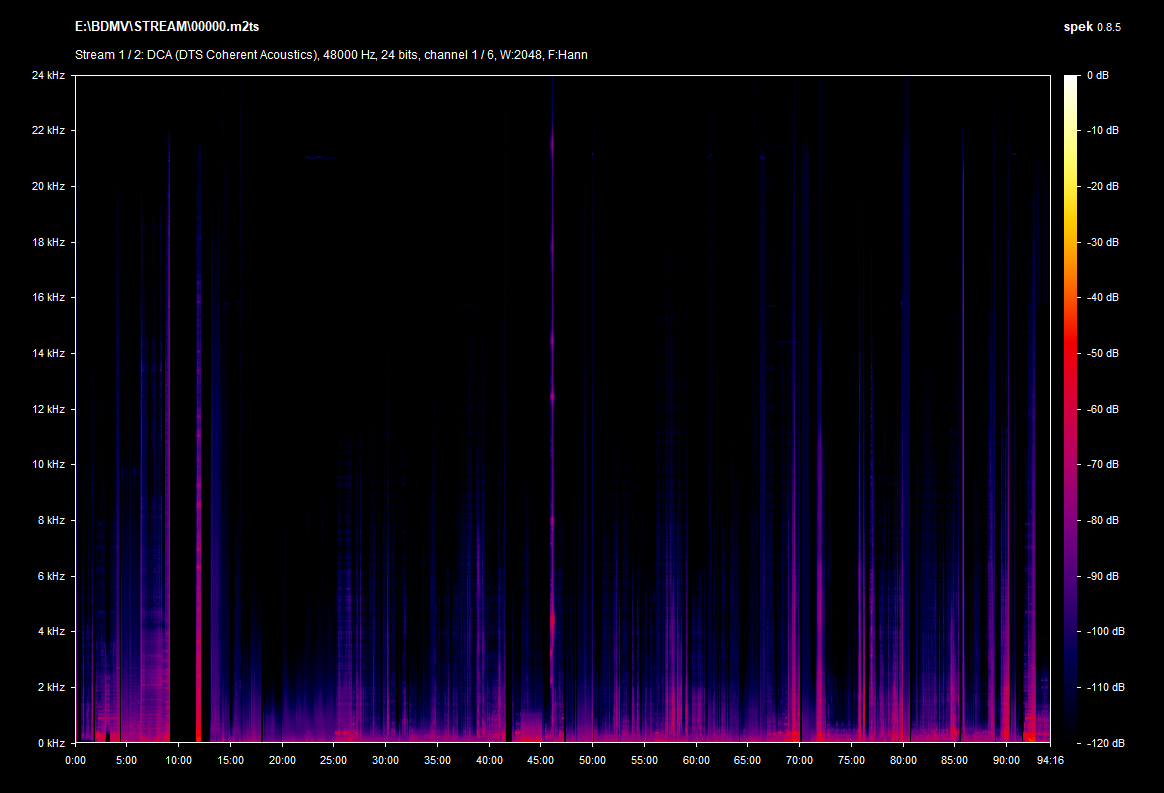Click the tall bright spike near 46 minutes

(x=552, y=400)
